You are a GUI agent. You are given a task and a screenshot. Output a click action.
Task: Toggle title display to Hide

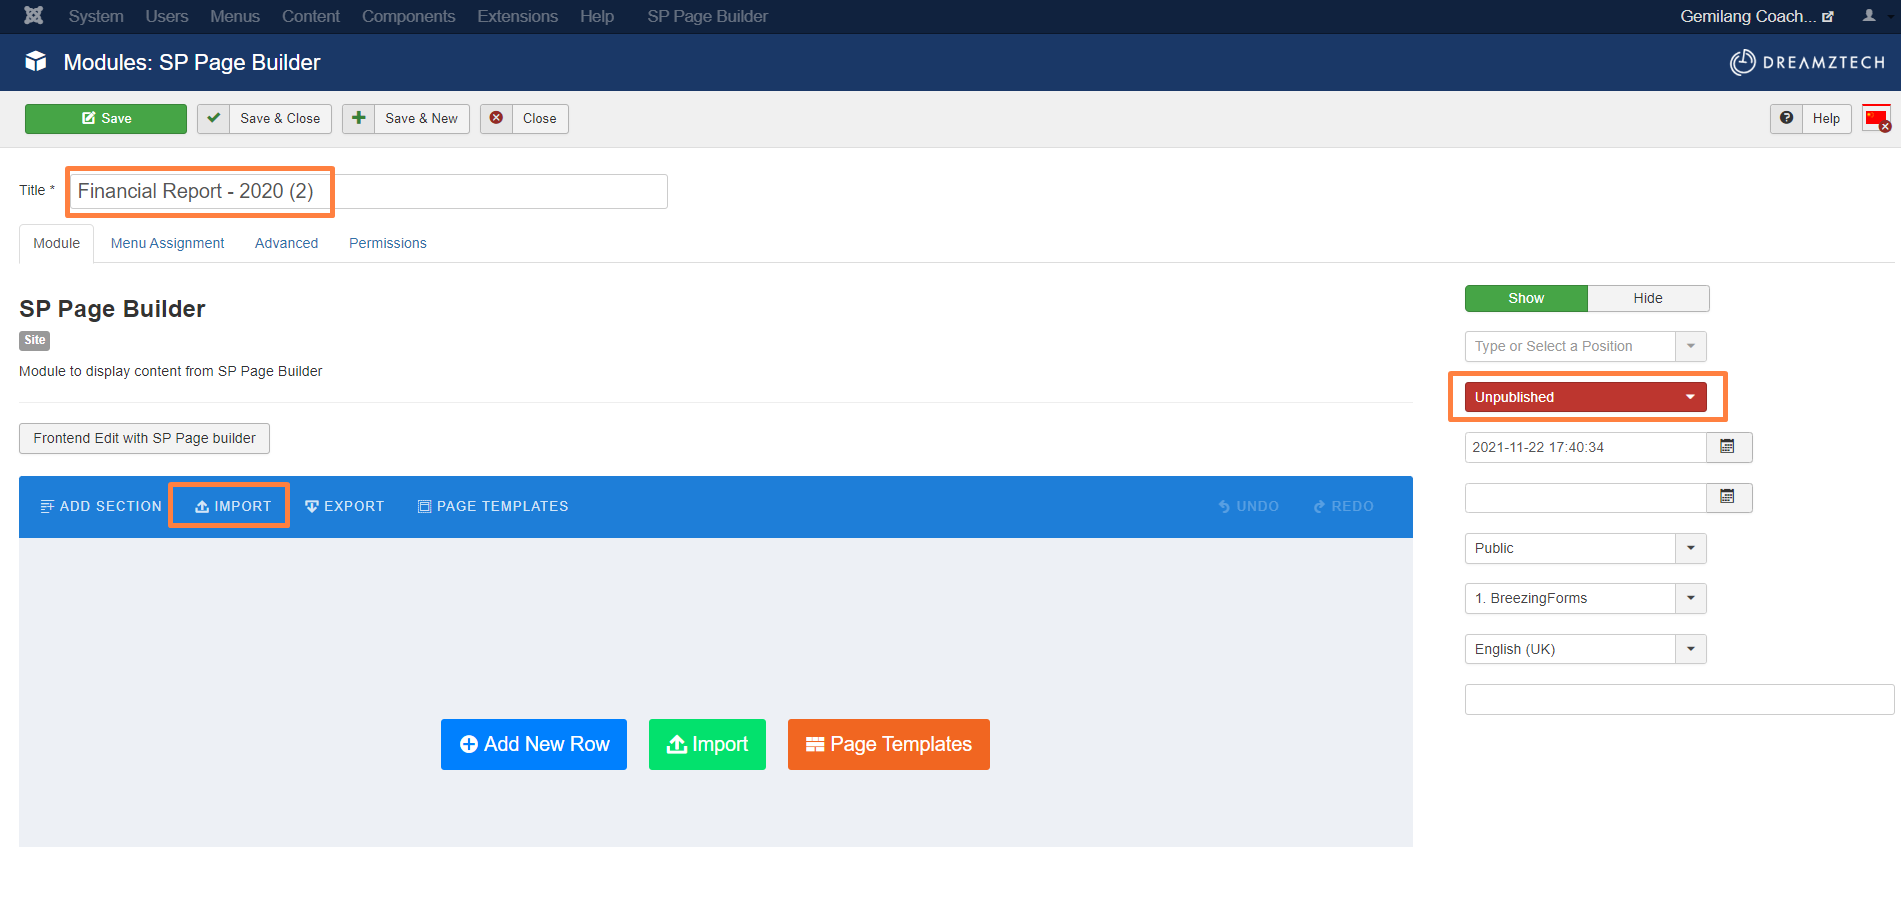tap(1648, 298)
